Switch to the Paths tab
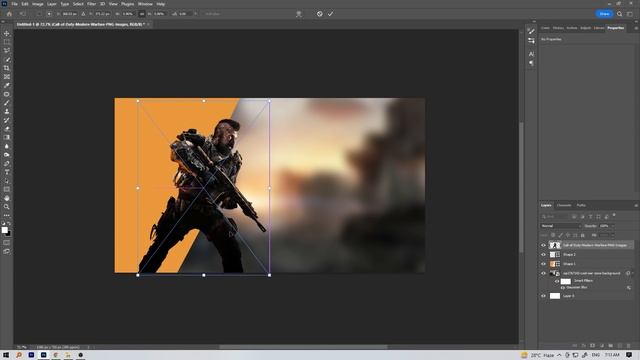The image size is (640, 360). point(581,205)
